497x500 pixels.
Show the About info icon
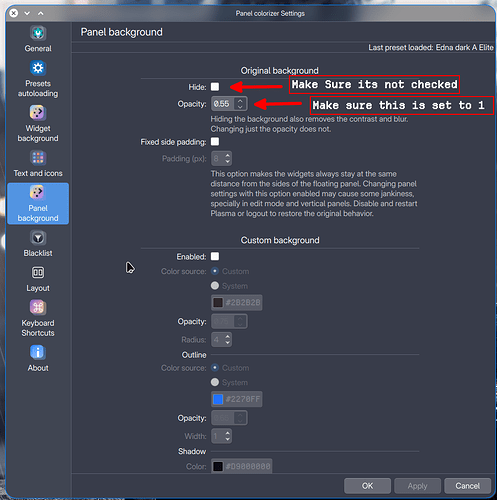(38, 352)
